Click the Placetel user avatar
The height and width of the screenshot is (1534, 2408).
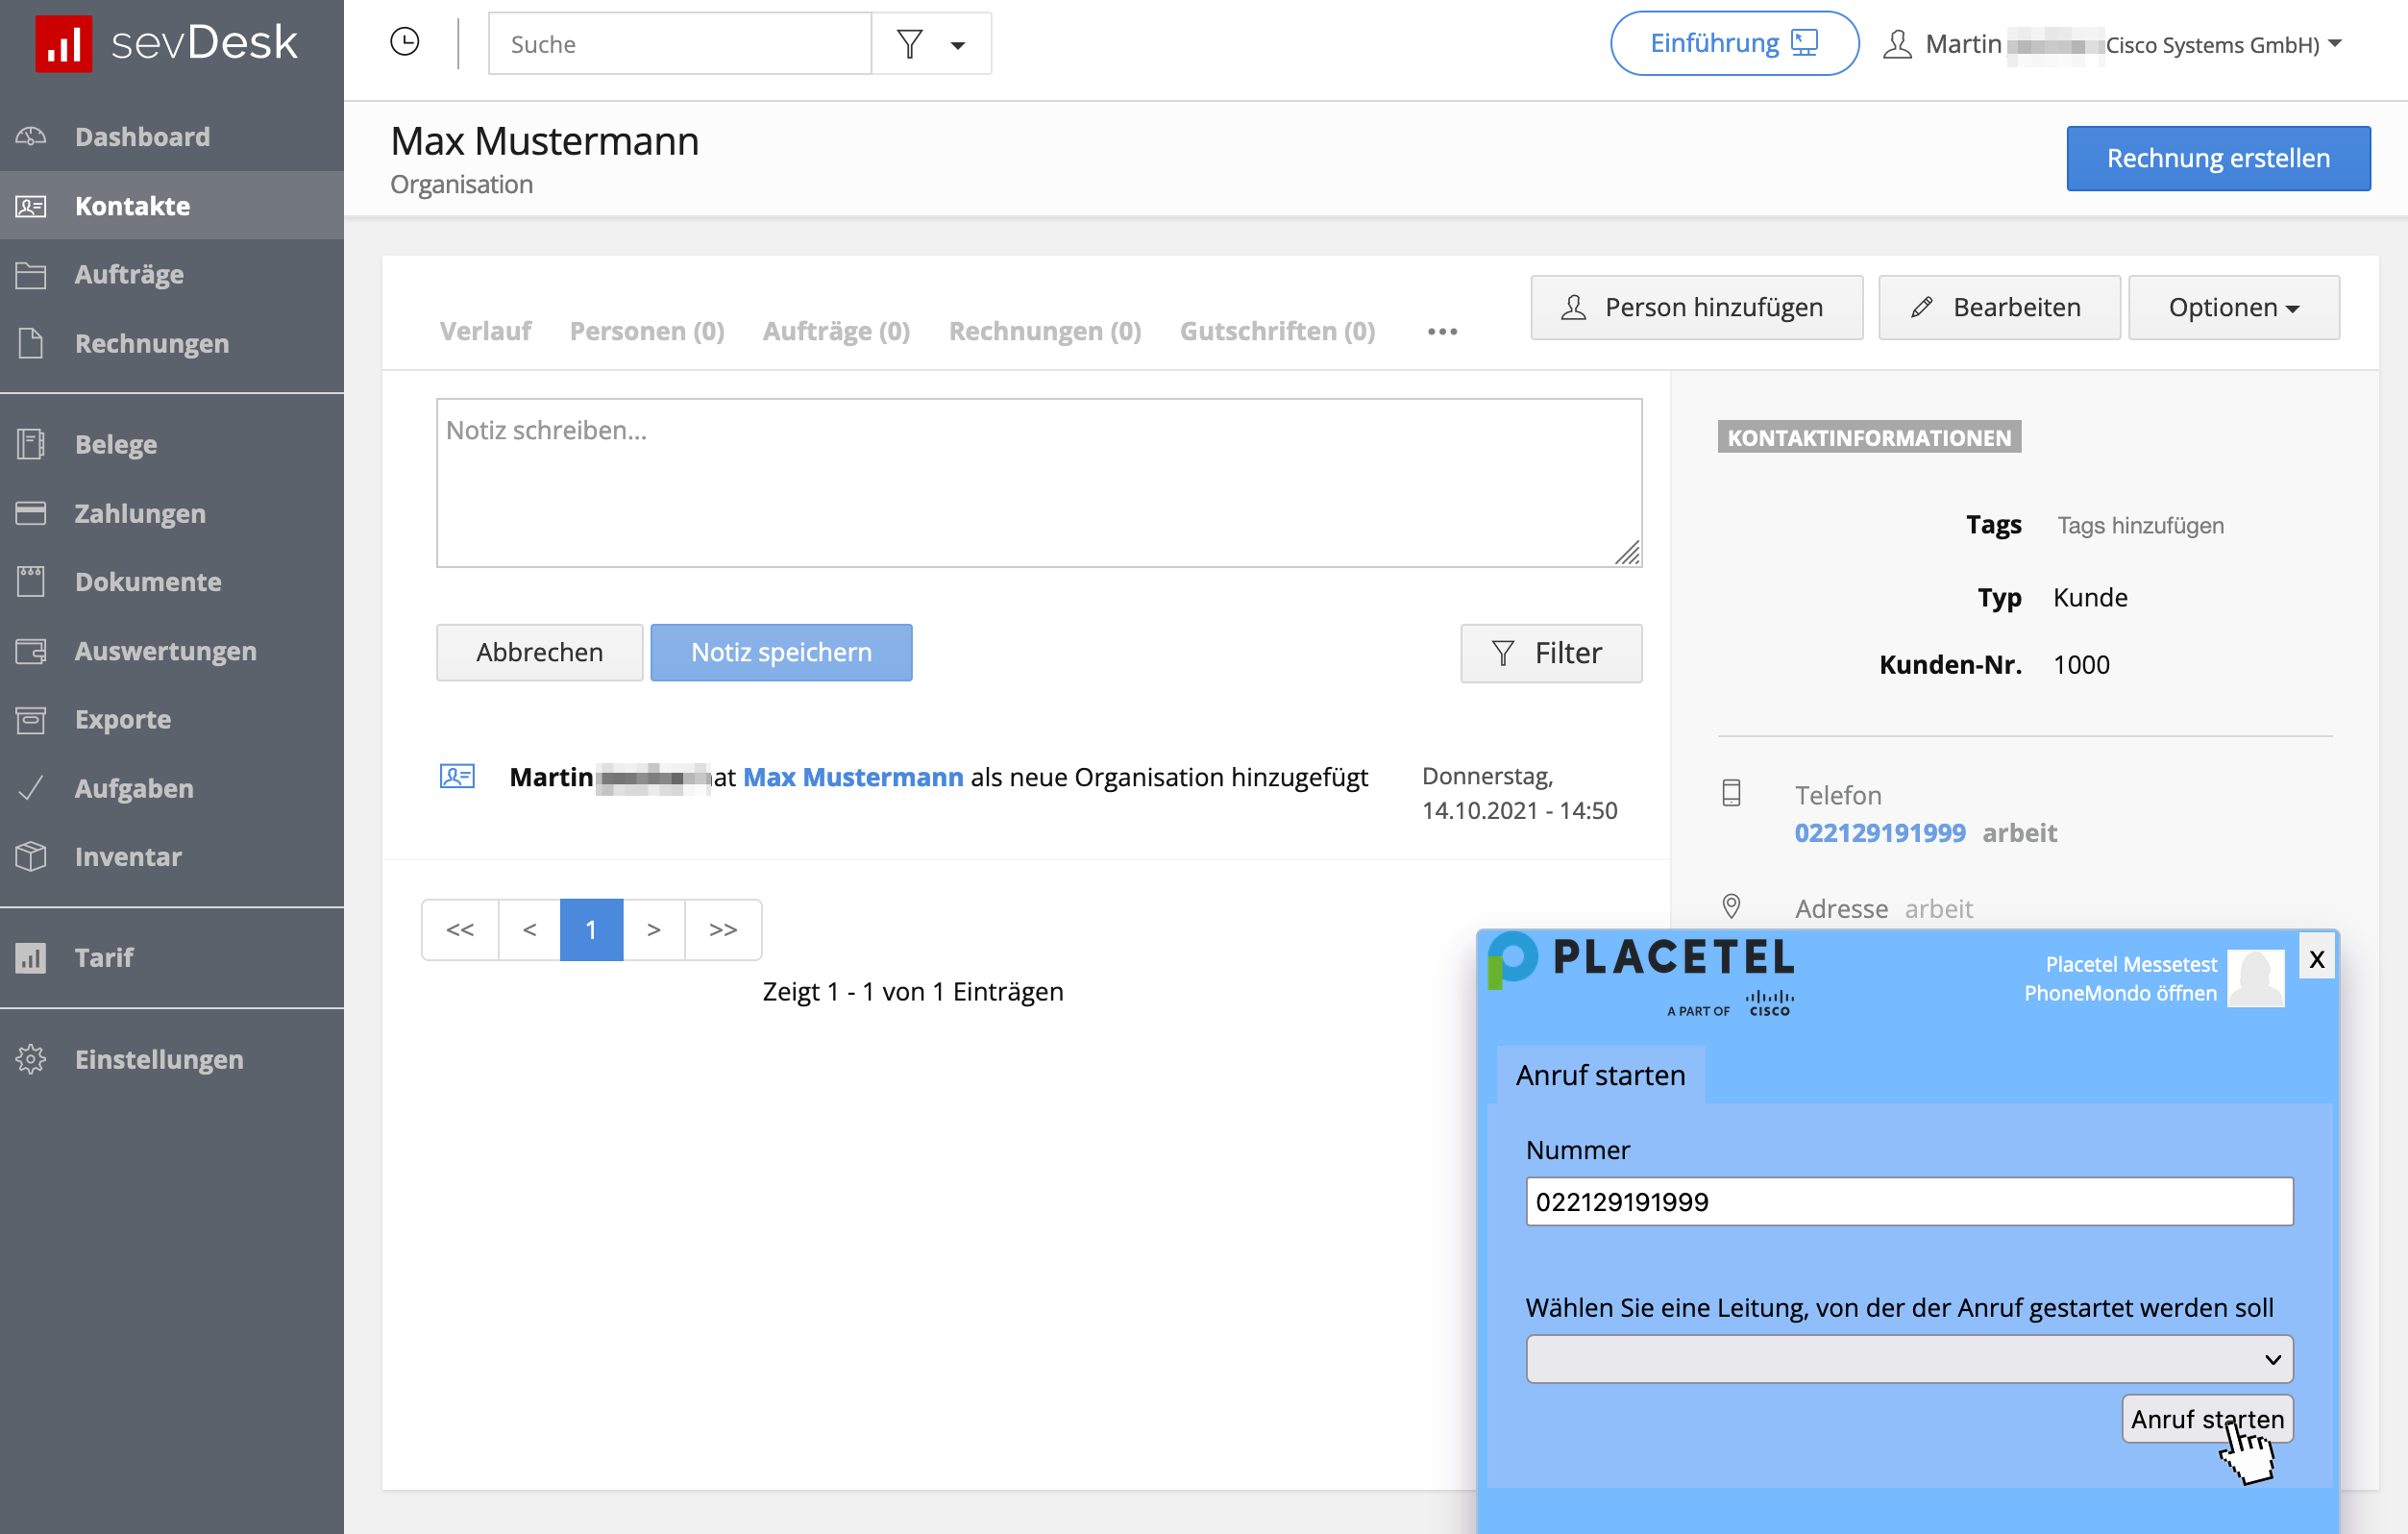click(x=2256, y=978)
